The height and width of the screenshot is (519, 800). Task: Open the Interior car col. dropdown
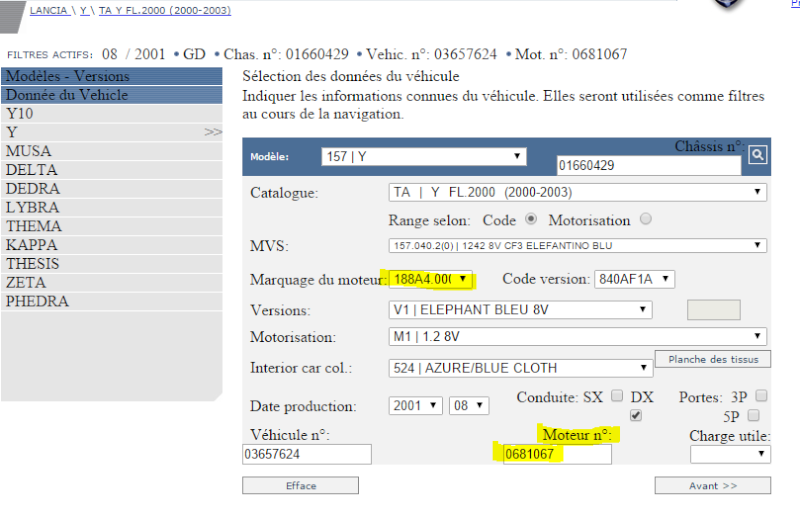pyautogui.click(x=521, y=368)
